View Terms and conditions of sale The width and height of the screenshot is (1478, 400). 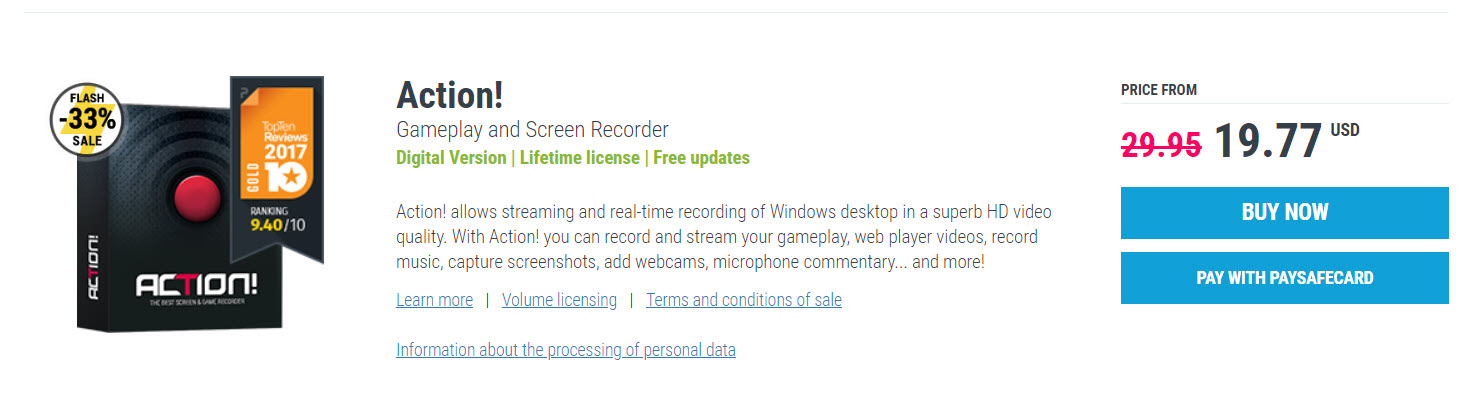pos(744,300)
